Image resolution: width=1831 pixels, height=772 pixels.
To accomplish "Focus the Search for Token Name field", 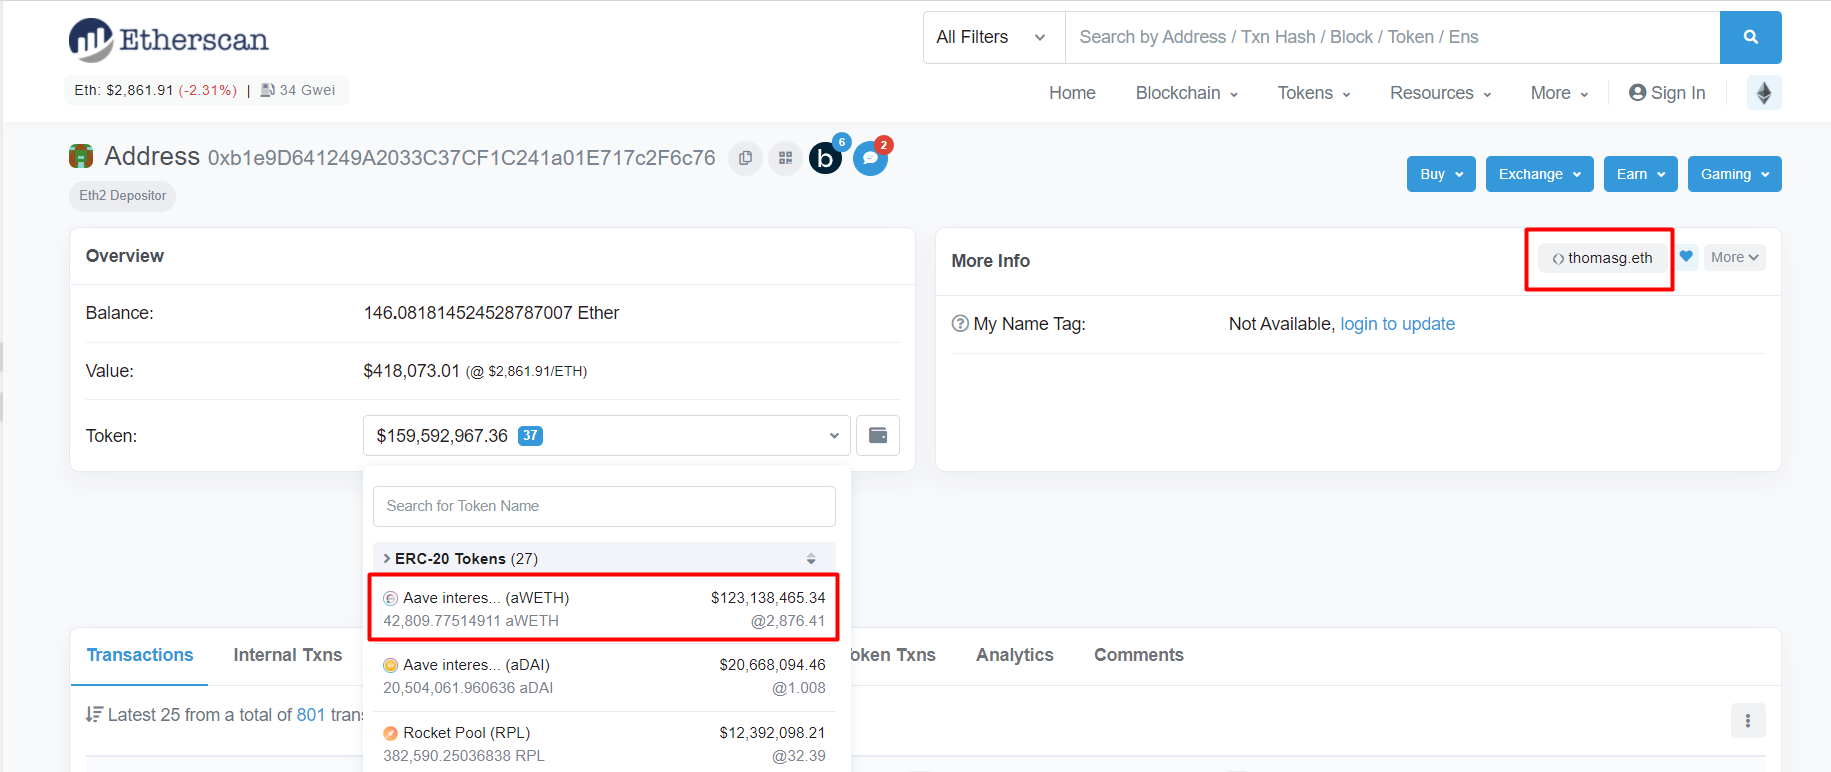I will pos(604,506).
